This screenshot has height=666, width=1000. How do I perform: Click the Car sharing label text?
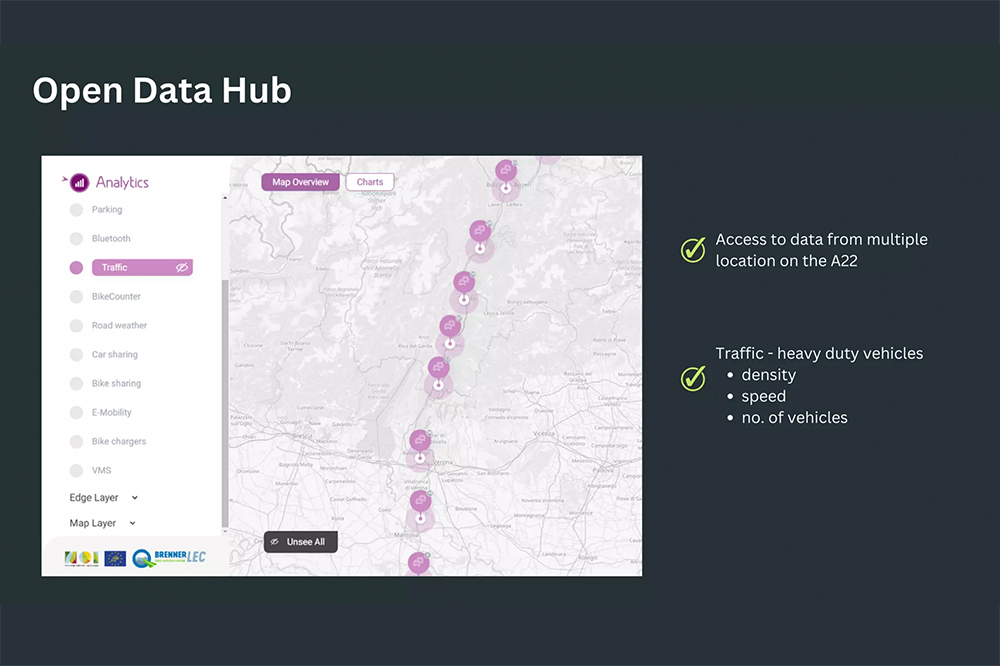115,355
